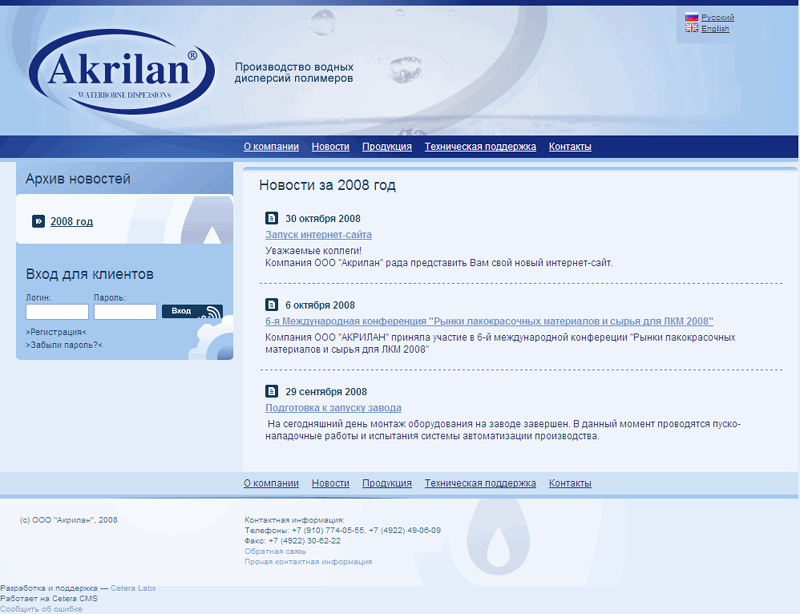Click the Забыли пароль? link

click(64, 345)
